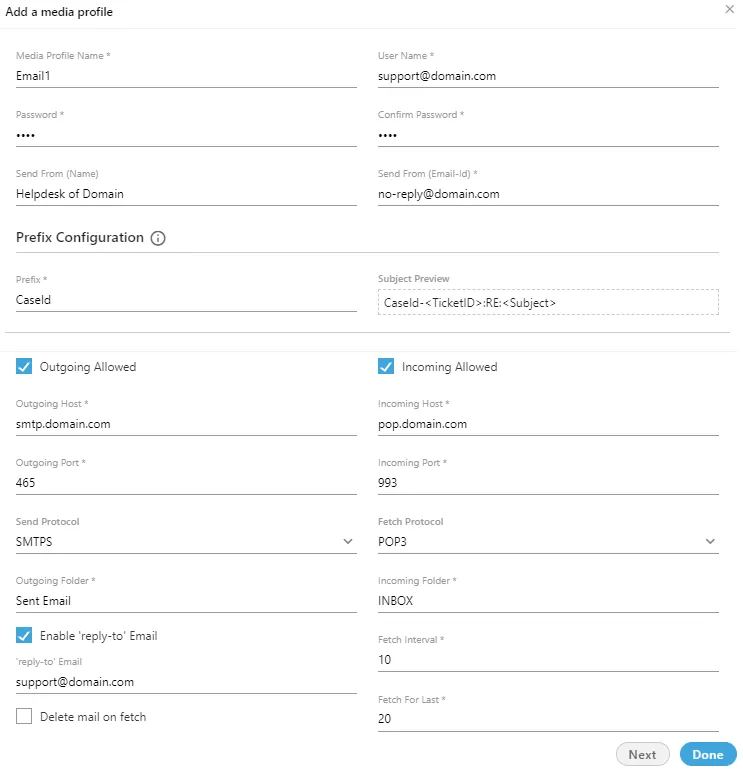Open the Send Protocol dropdown showing SMTPS

pyautogui.click(x=186, y=542)
